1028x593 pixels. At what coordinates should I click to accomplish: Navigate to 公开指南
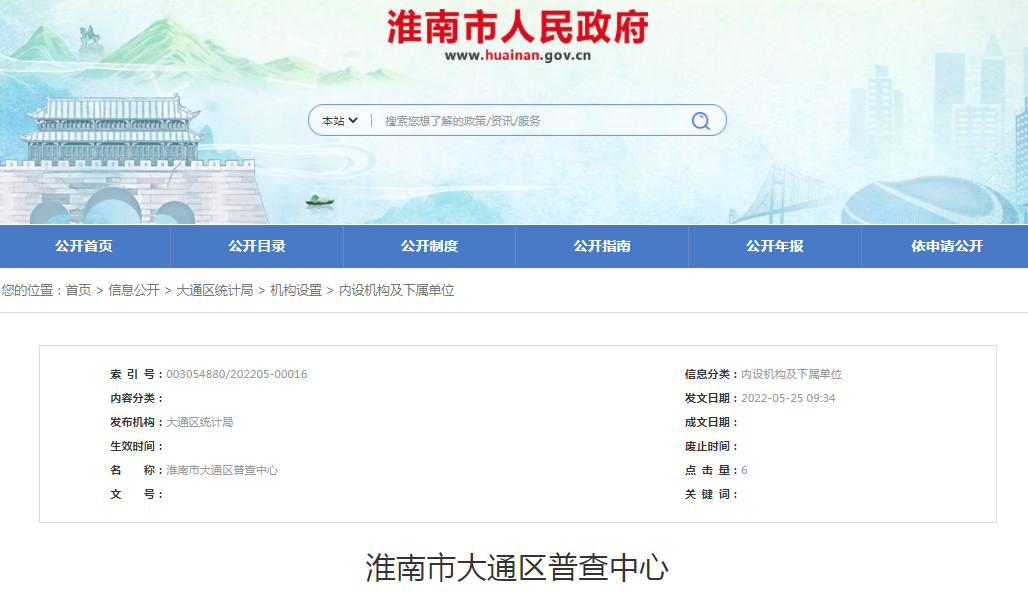600,245
